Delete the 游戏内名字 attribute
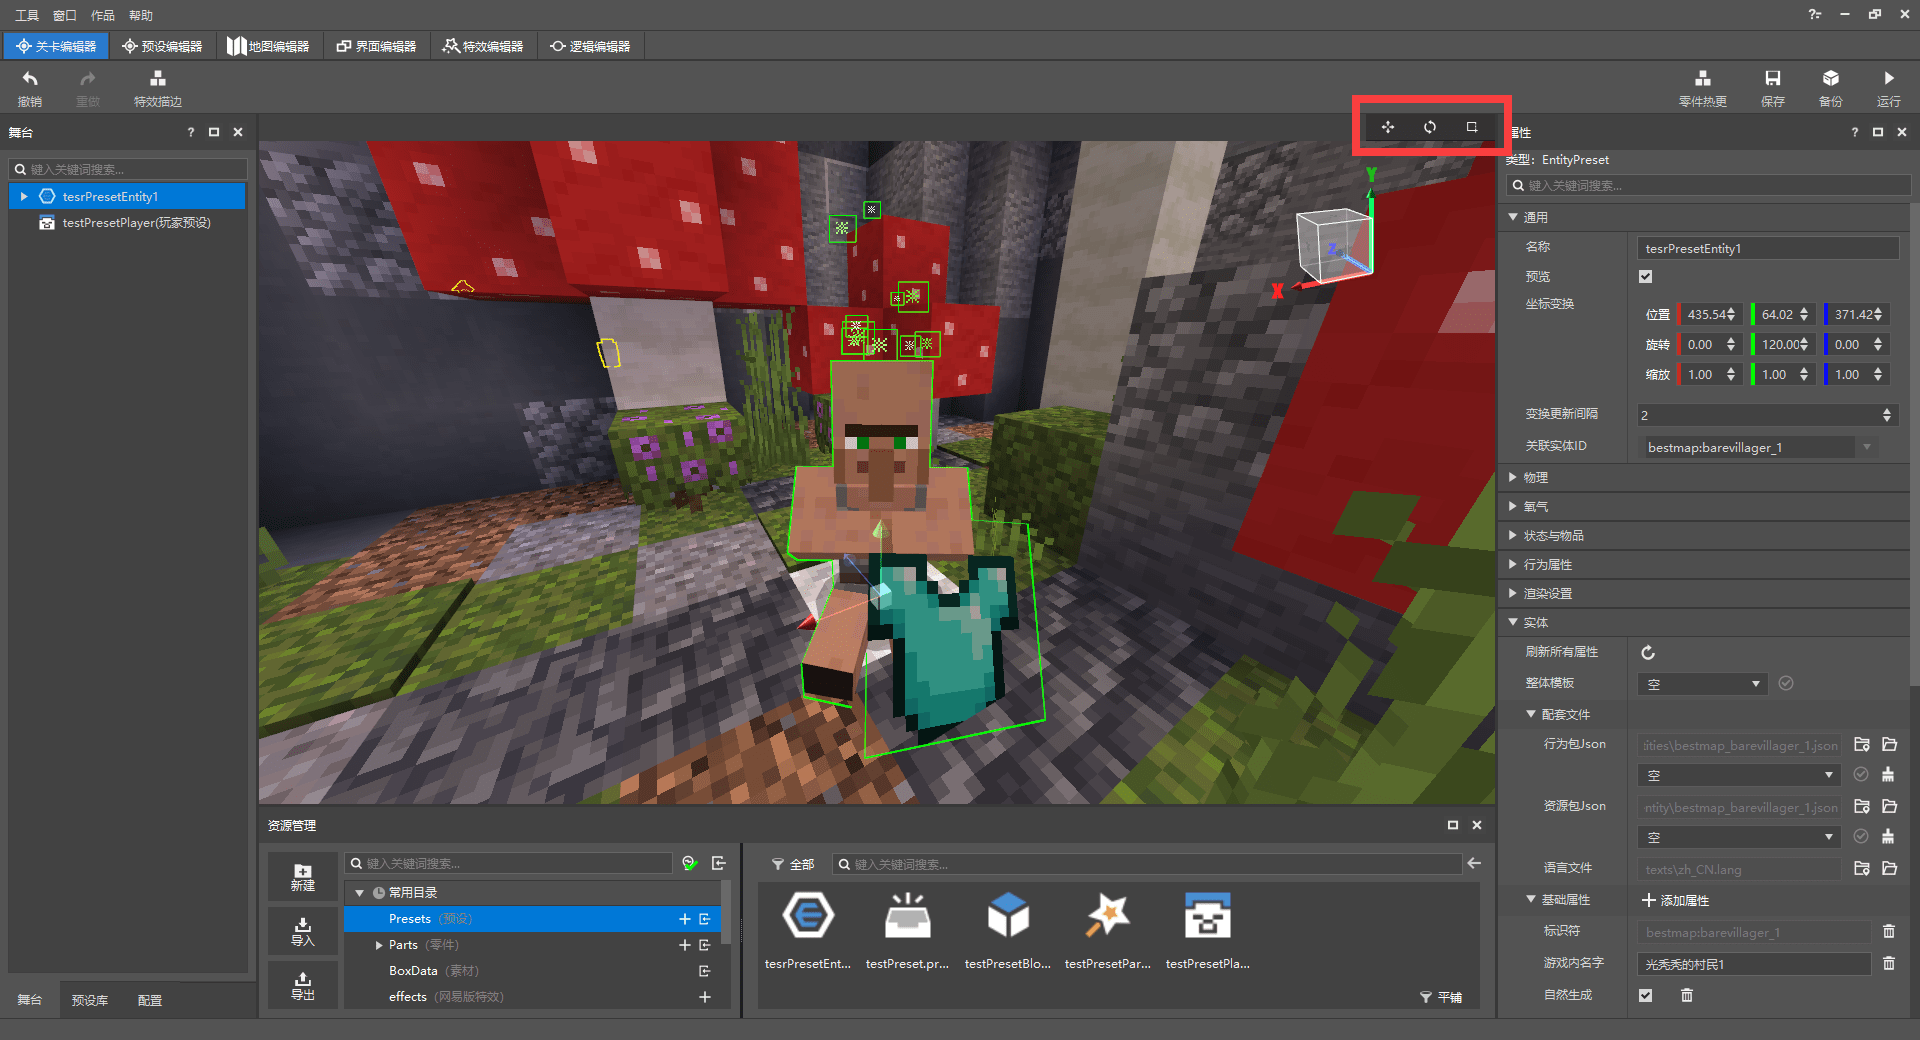1920x1040 pixels. (1889, 964)
